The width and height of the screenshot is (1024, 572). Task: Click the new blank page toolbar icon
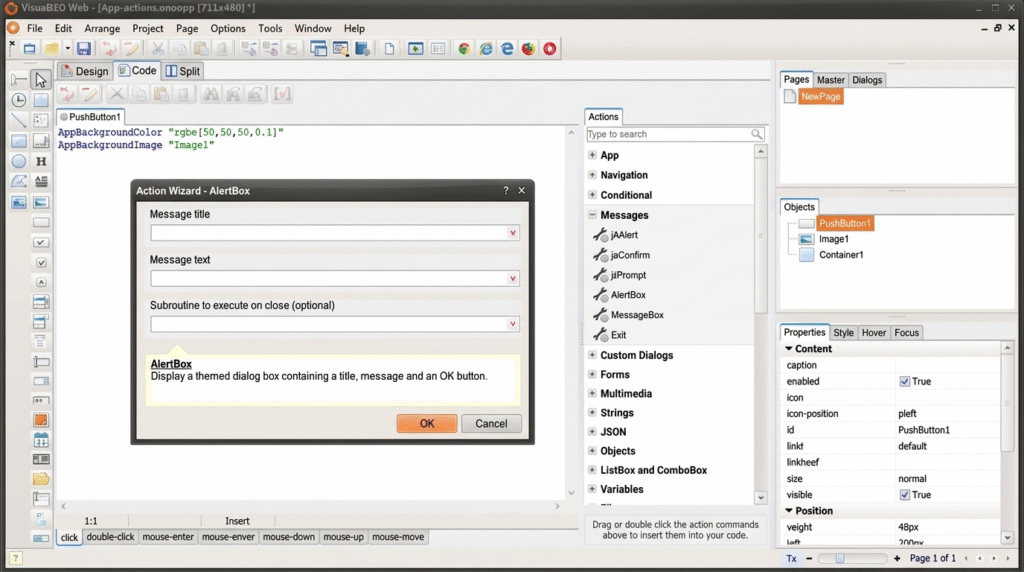[389, 48]
